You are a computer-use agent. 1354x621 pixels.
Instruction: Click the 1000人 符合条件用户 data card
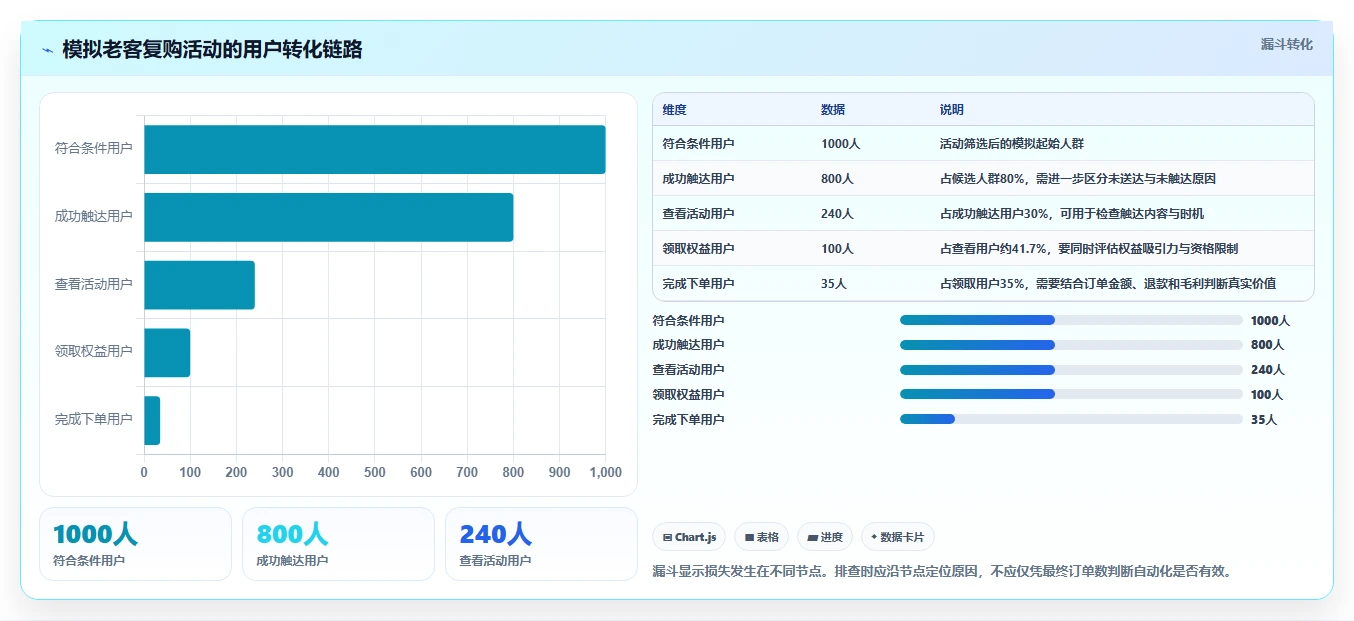click(135, 544)
